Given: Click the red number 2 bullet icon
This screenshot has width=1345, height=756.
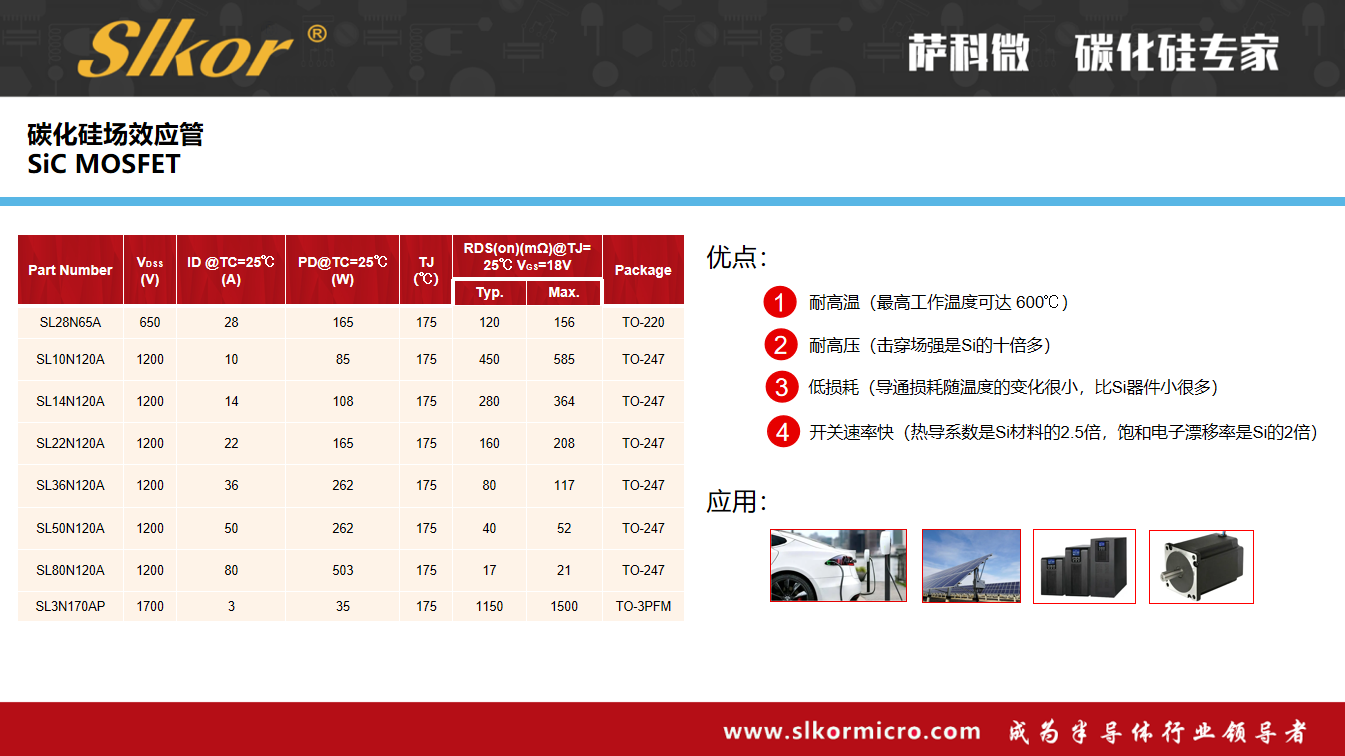Looking at the screenshot, I should [780, 345].
